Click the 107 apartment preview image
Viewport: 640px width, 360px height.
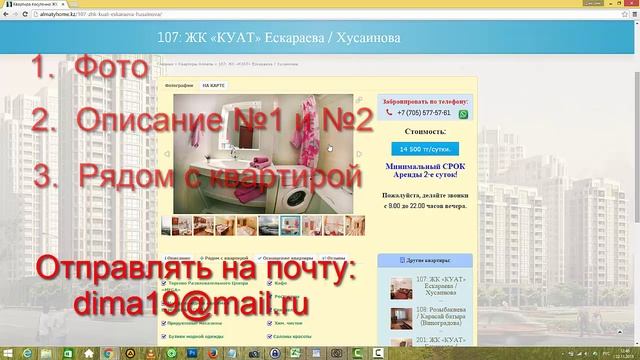click(x=401, y=288)
